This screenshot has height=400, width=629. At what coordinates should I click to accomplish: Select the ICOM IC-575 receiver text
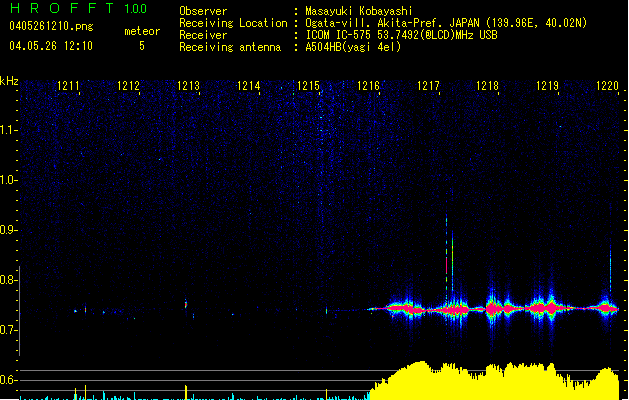pos(401,35)
